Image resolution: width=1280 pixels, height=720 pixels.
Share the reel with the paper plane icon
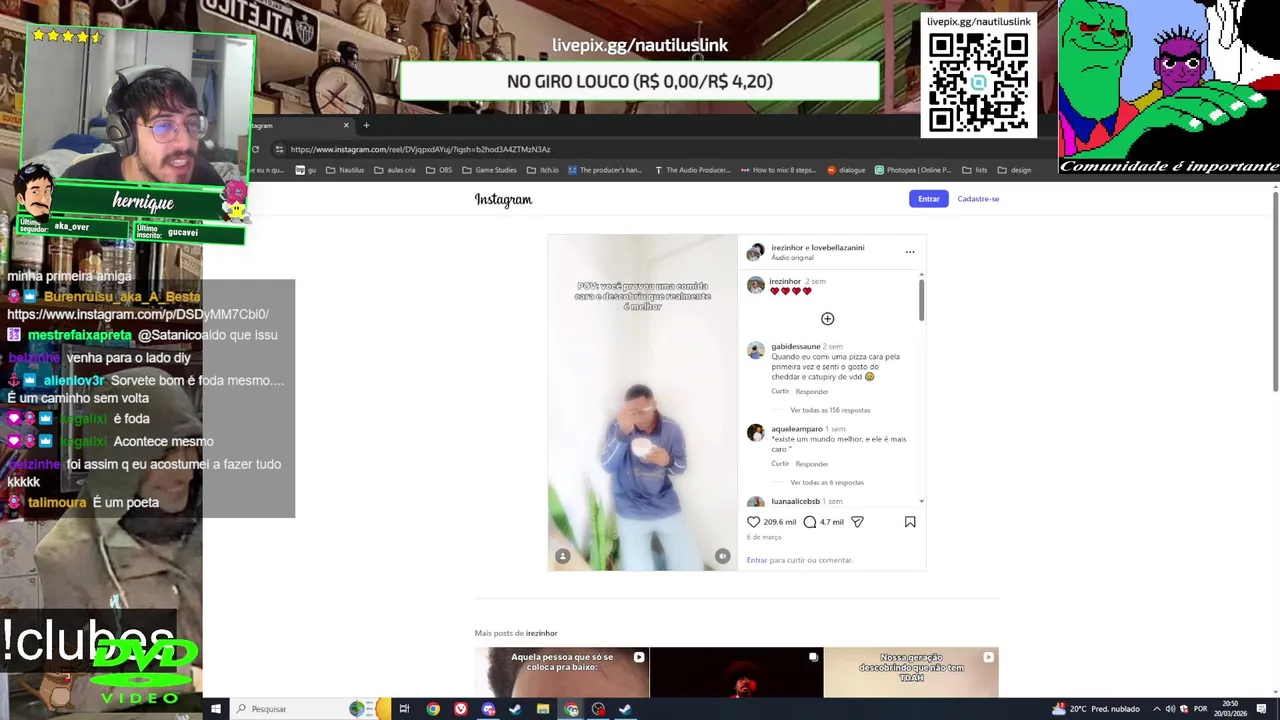pyautogui.click(x=857, y=522)
